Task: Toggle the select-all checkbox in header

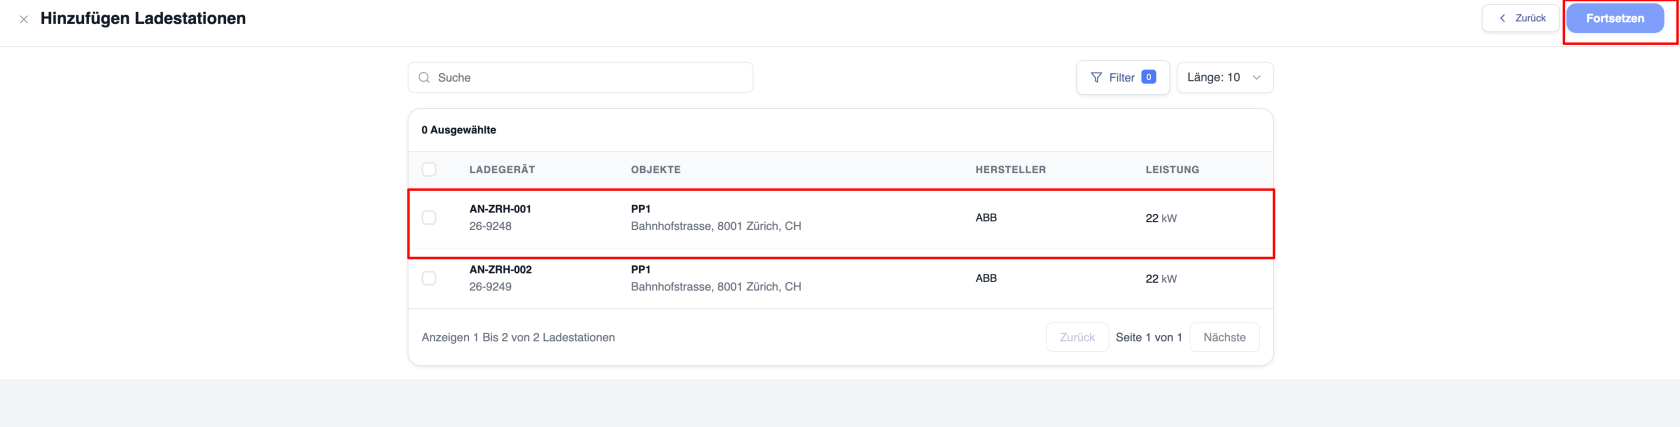Action: [429, 169]
